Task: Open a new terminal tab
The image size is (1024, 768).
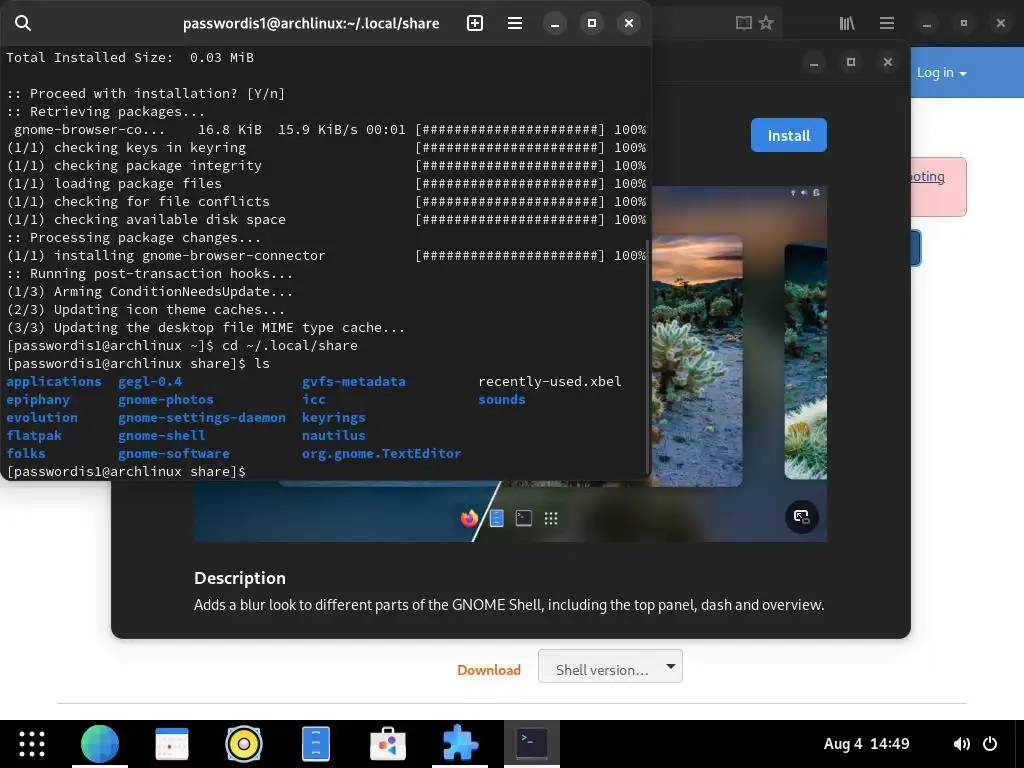Action: point(475,24)
